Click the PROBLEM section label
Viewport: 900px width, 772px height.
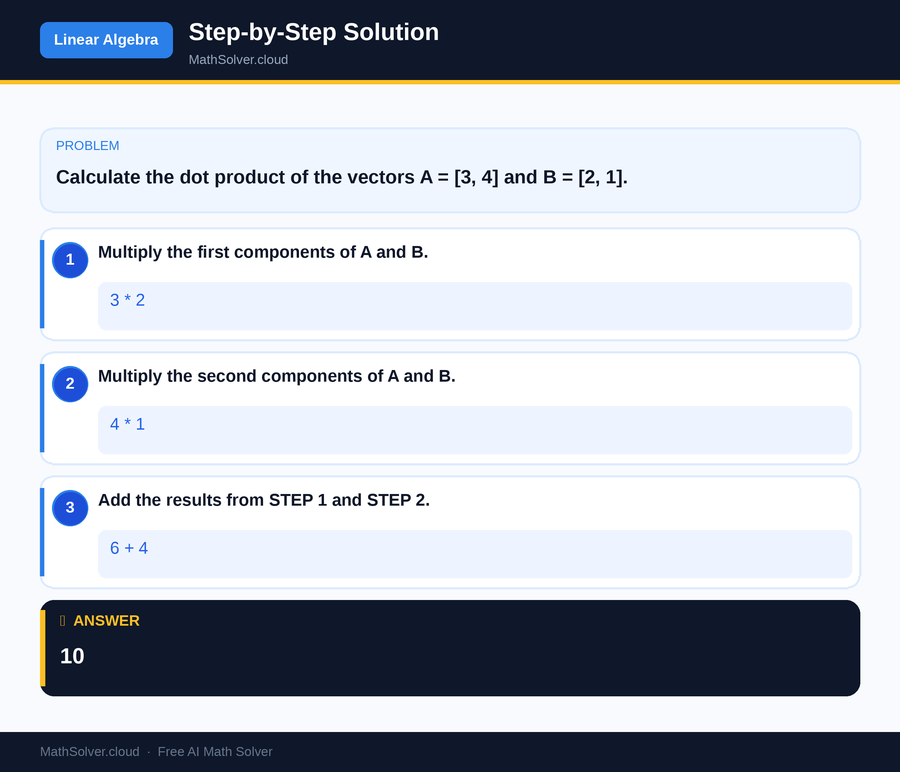(87, 145)
